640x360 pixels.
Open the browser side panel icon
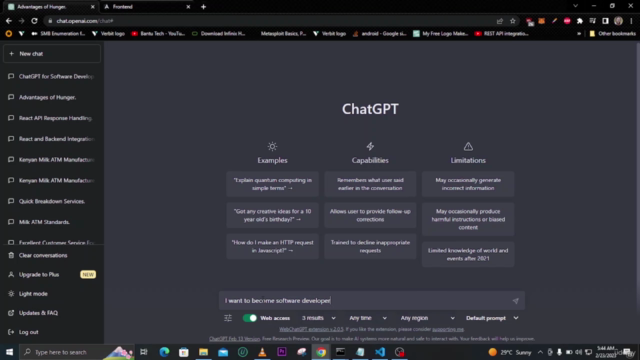pos(605,21)
